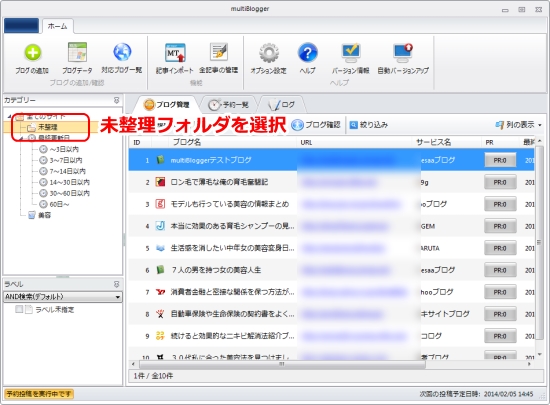Open the 対応ブログ一覧 globe icon
This screenshot has width=550, height=405.
point(122,52)
